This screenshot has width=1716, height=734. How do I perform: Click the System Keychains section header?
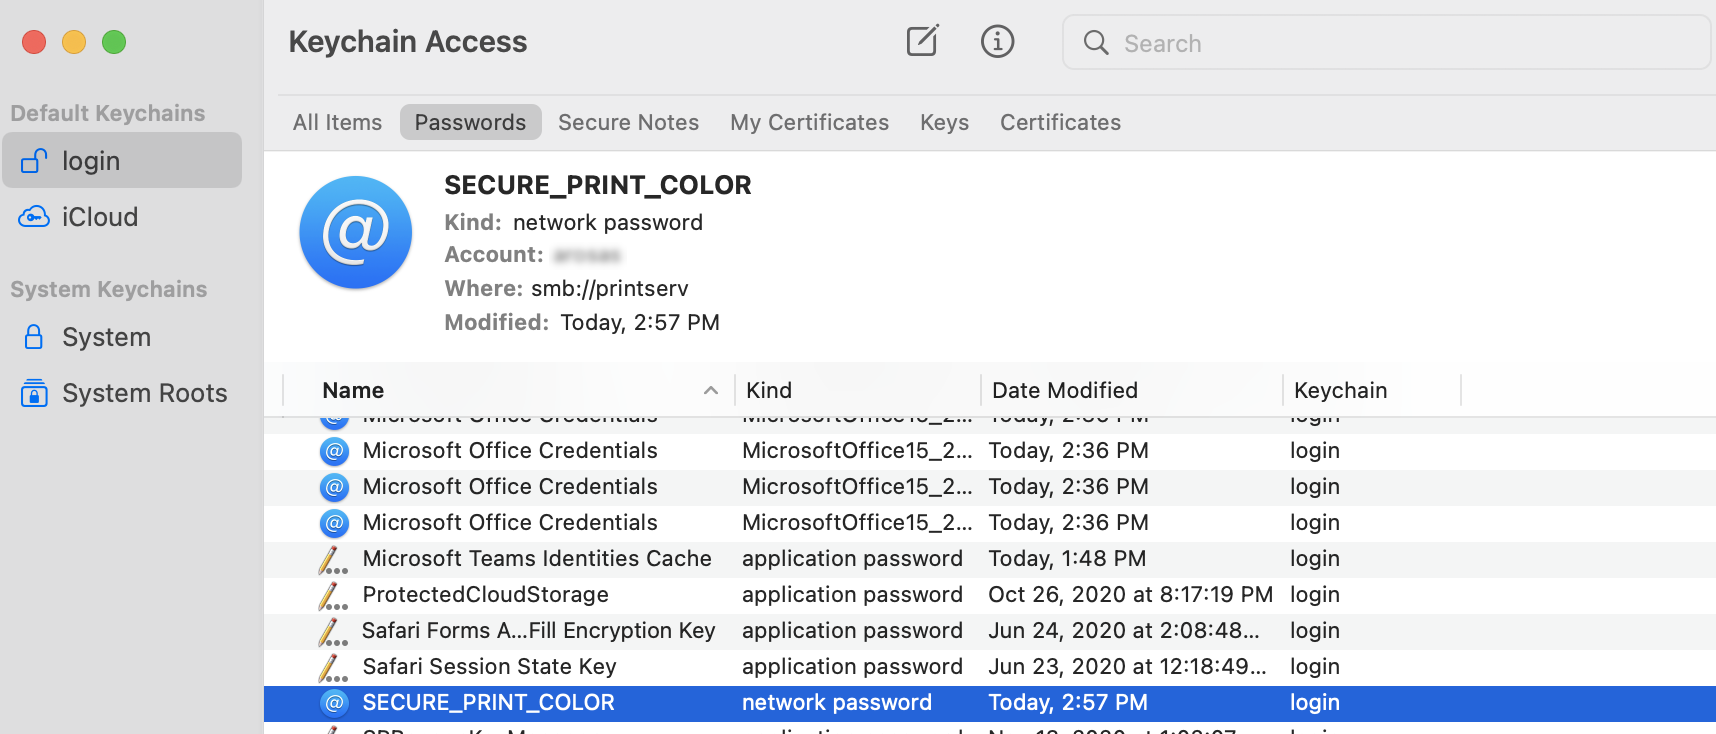point(109,289)
